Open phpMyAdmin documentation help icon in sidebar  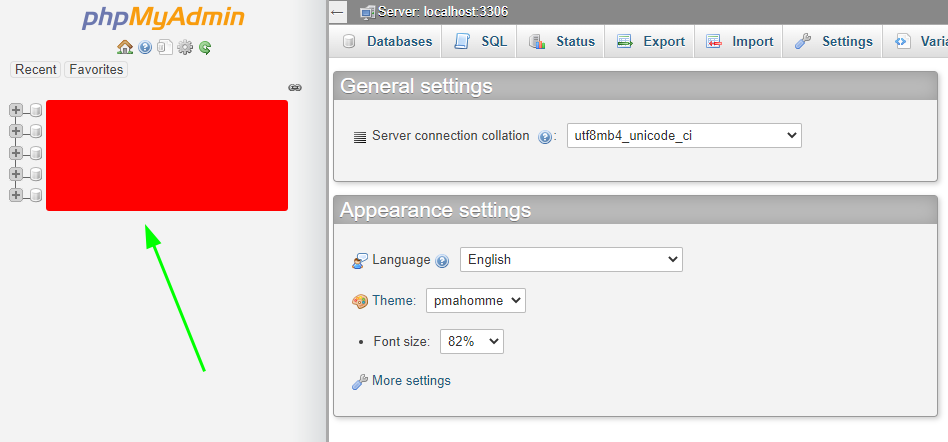[x=145, y=47]
